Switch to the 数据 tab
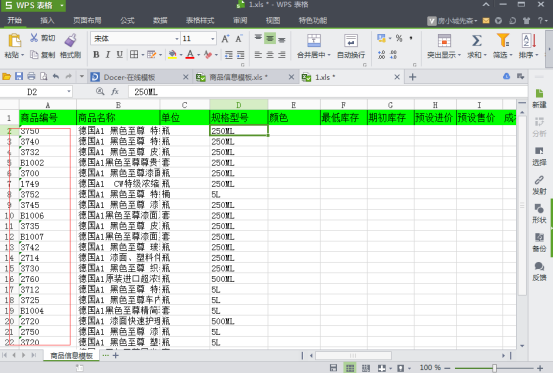The width and height of the screenshot is (553, 373). [x=160, y=20]
